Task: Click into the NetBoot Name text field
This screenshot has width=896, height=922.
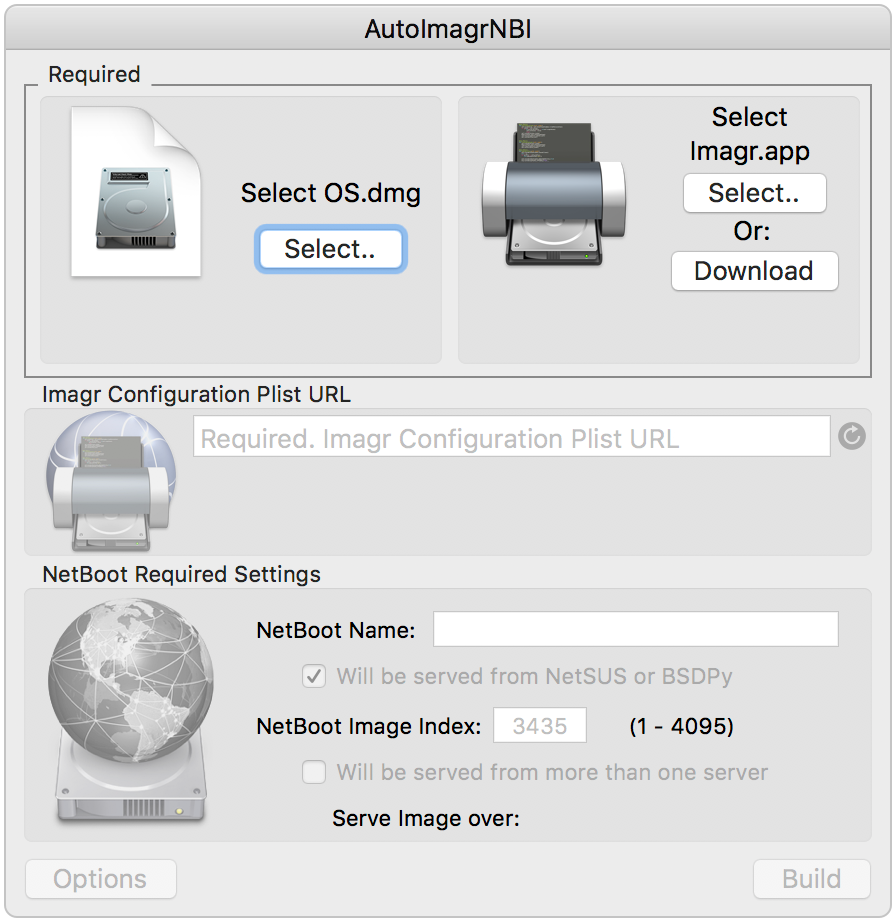Action: tap(636, 629)
